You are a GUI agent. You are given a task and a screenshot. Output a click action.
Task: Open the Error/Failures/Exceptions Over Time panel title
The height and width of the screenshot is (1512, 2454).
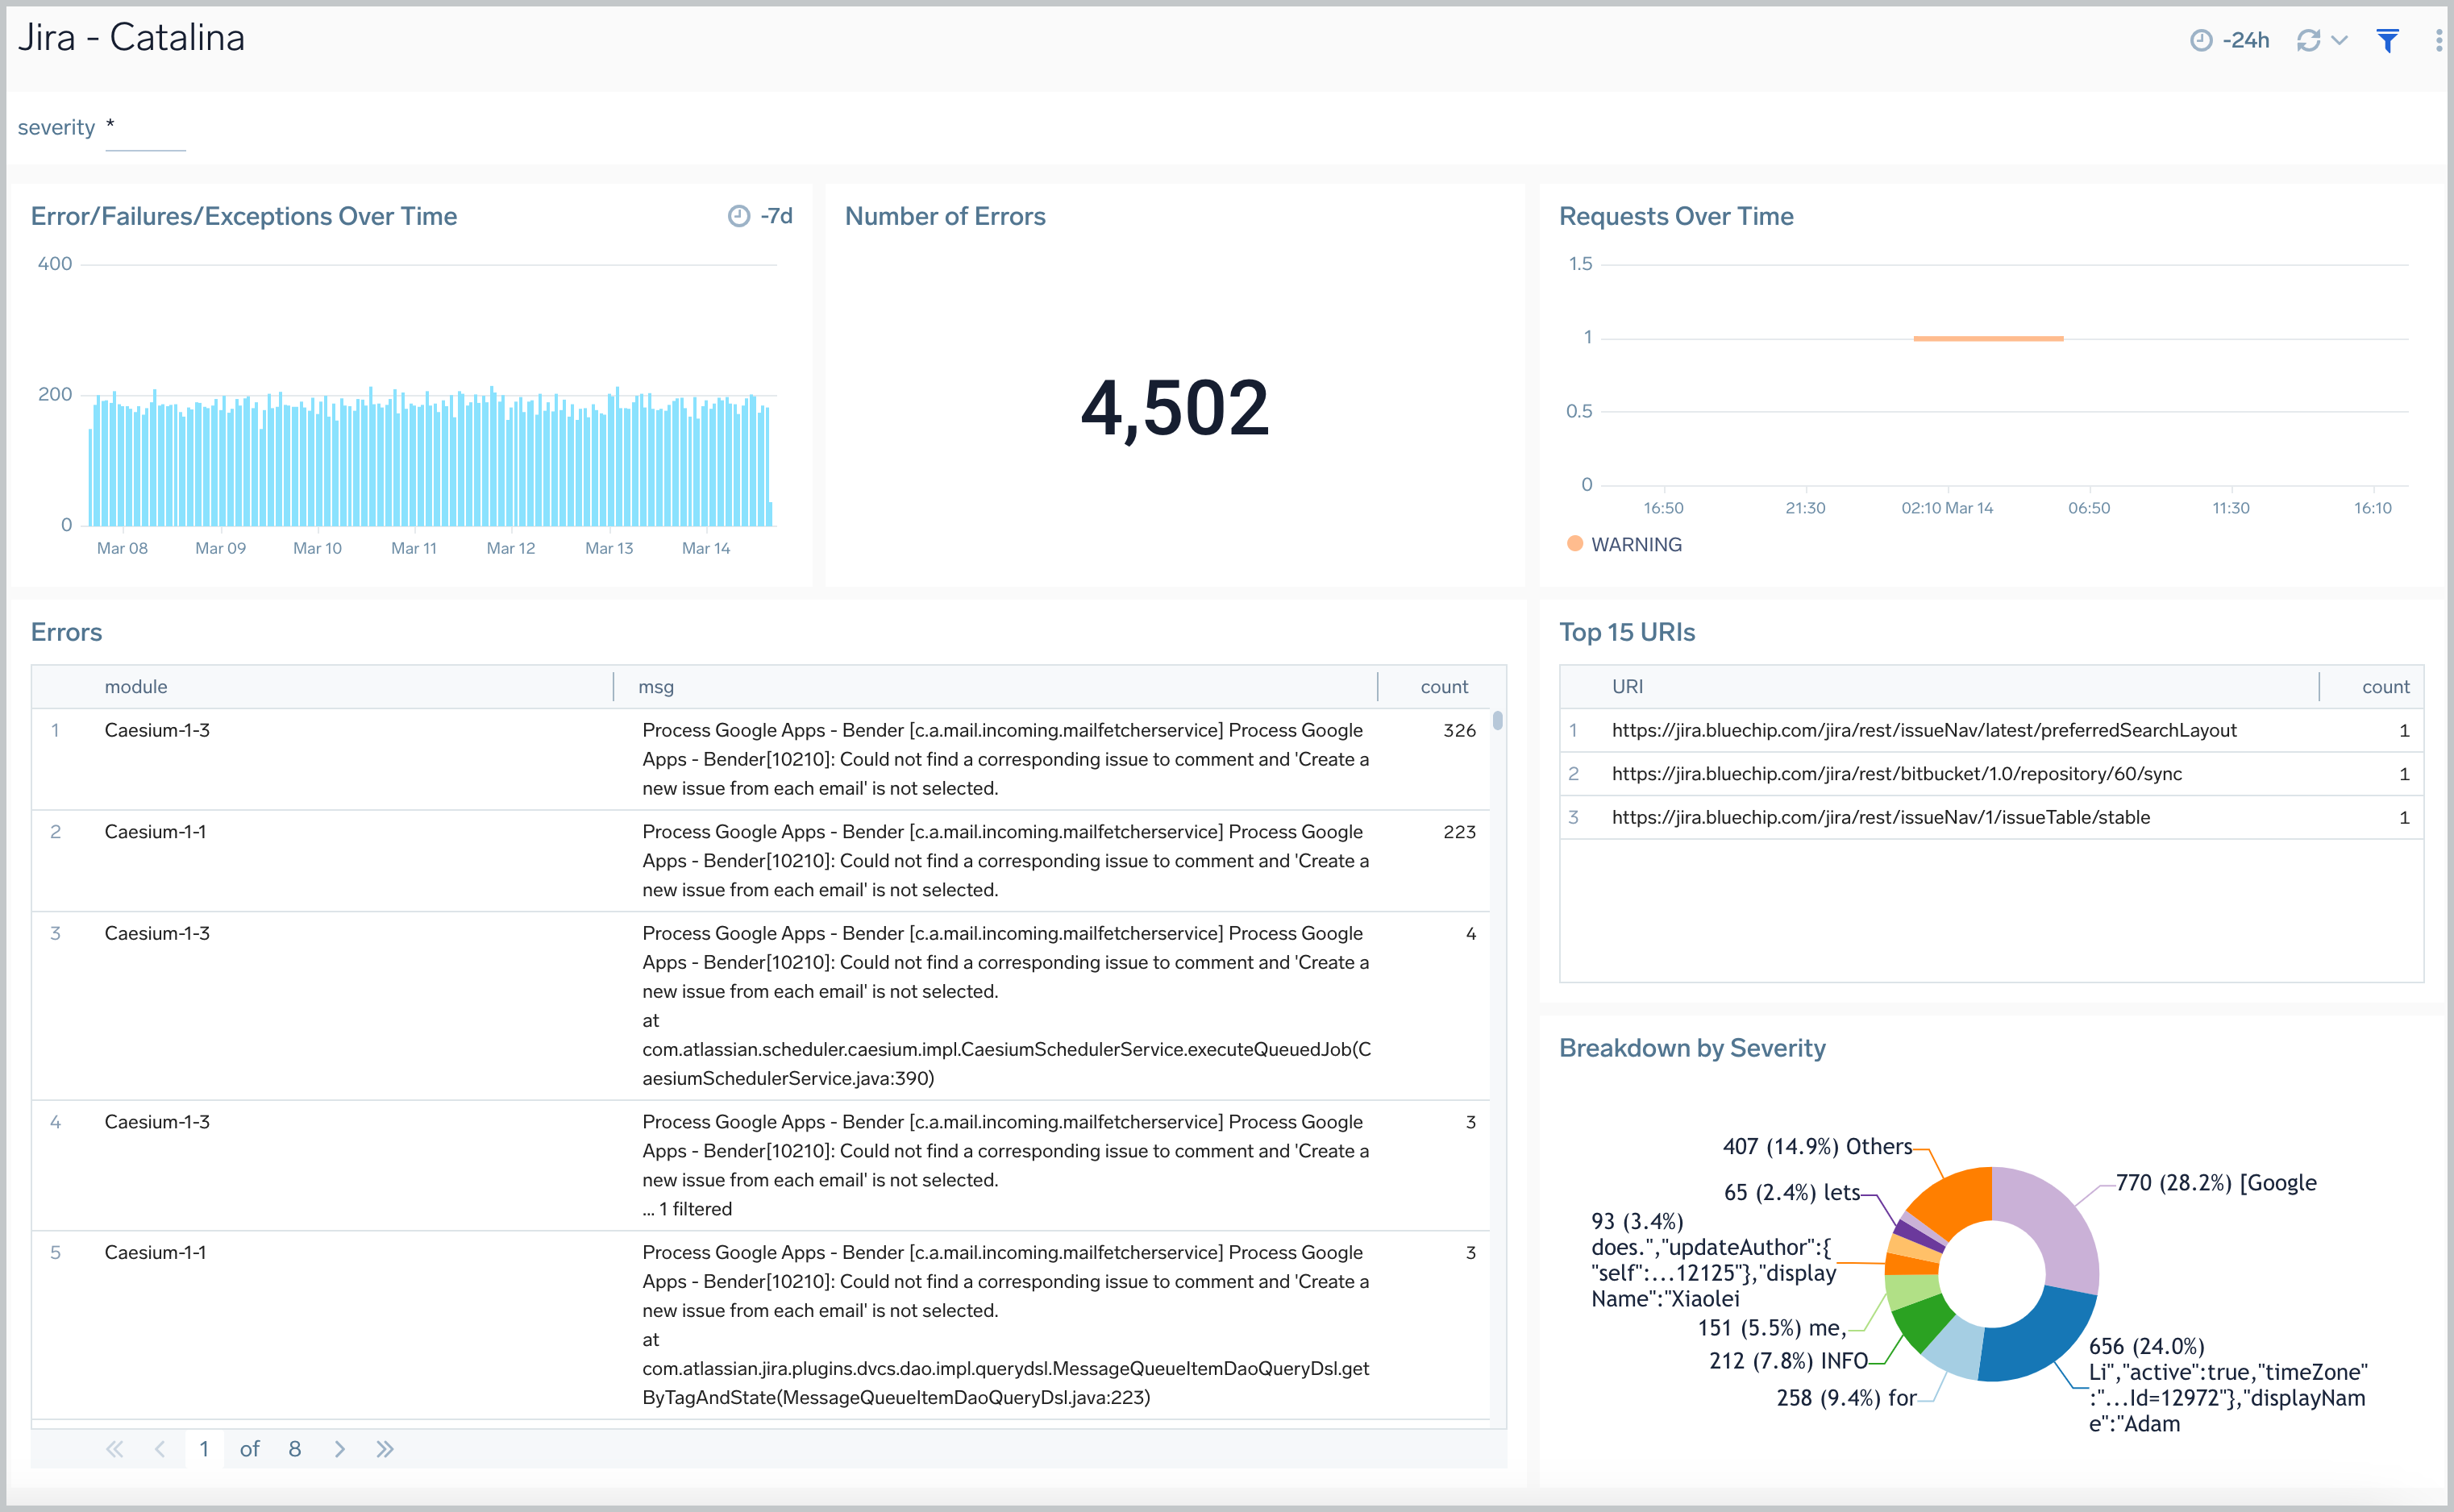coord(244,216)
